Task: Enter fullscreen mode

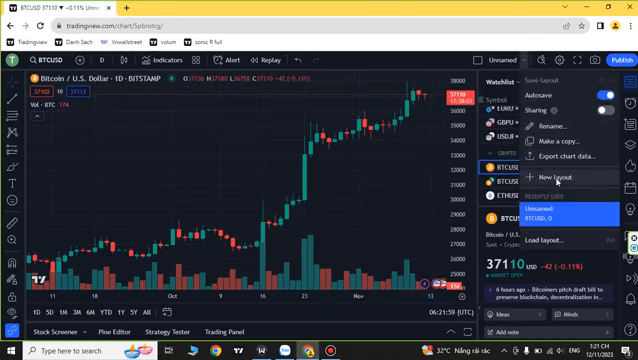Action: [577, 60]
